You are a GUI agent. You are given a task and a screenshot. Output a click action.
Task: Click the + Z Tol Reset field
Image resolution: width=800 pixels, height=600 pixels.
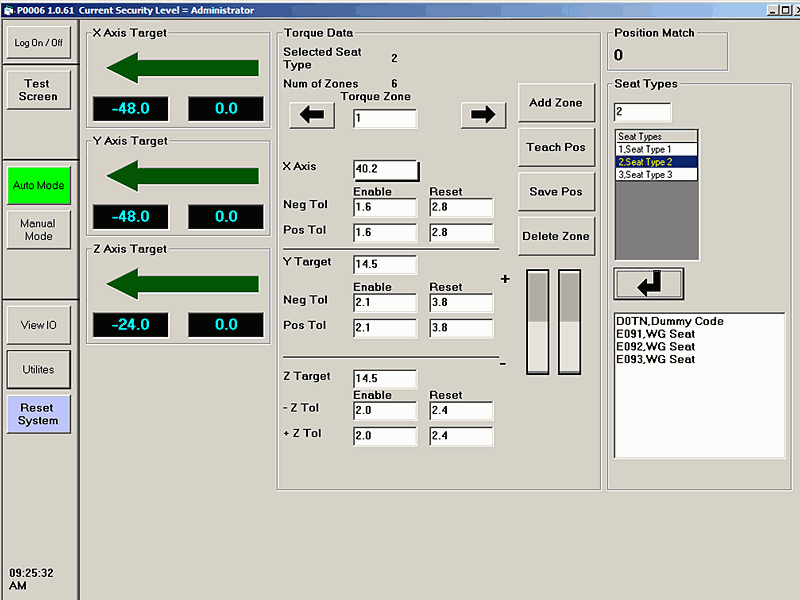pos(461,436)
